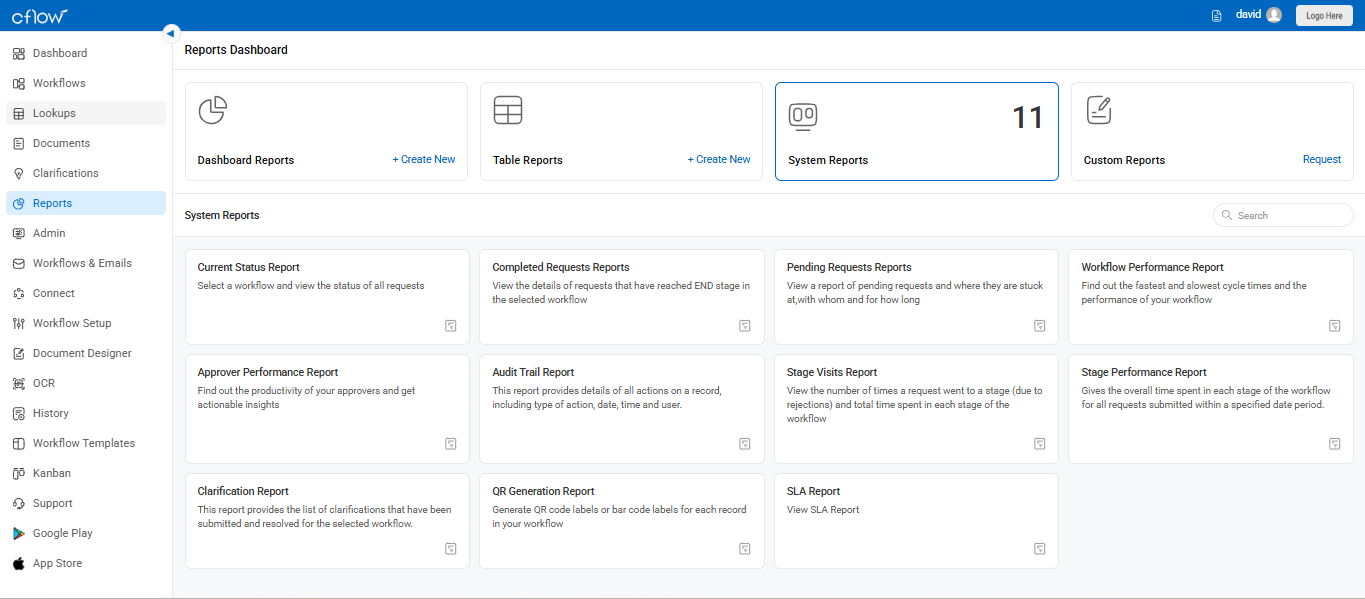Open Clarification Report card icon
This screenshot has height=599, width=1365.
click(x=451, y=548)
